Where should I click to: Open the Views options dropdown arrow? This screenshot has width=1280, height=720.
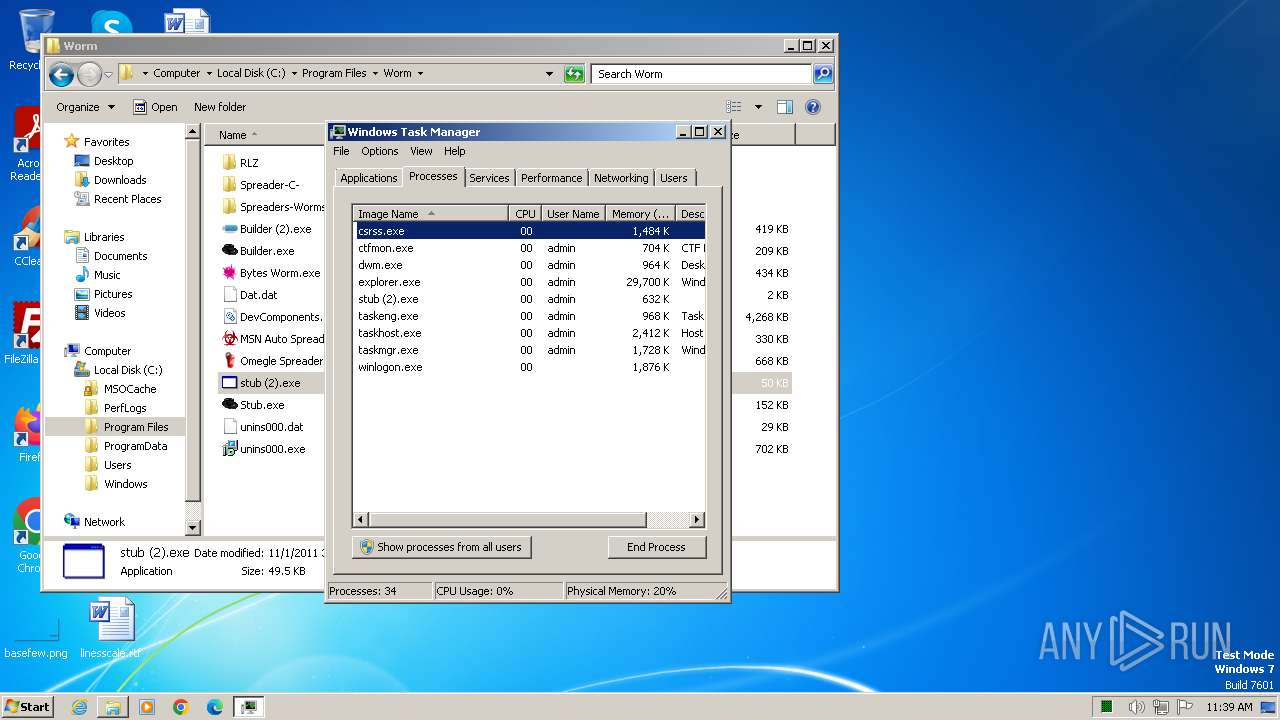point(758,107)
